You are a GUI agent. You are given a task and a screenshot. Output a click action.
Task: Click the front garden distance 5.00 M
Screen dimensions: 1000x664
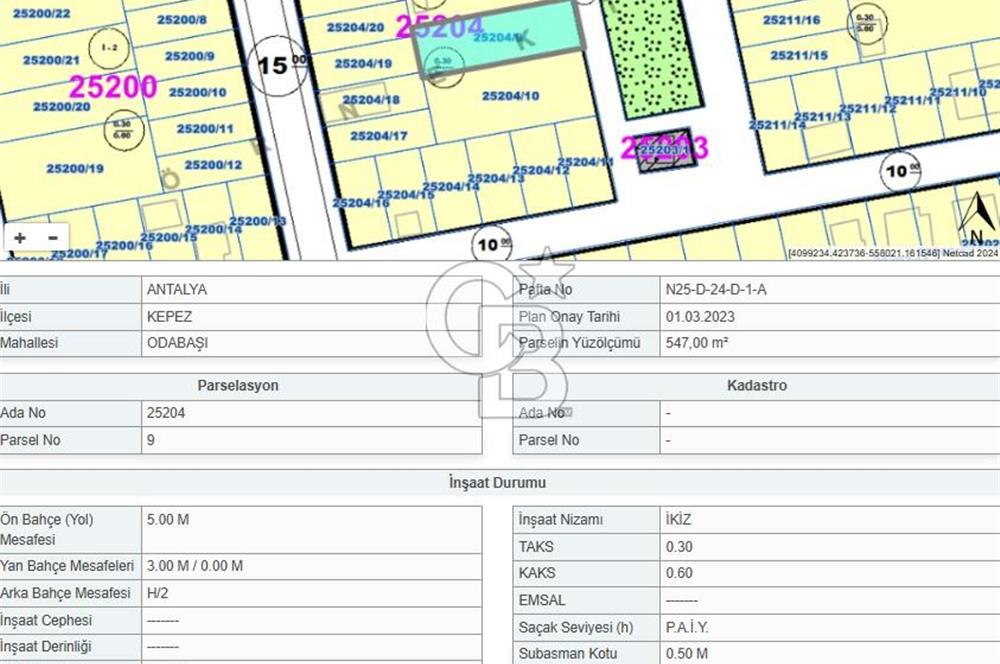pyautogui.click(x=168, y=520)
